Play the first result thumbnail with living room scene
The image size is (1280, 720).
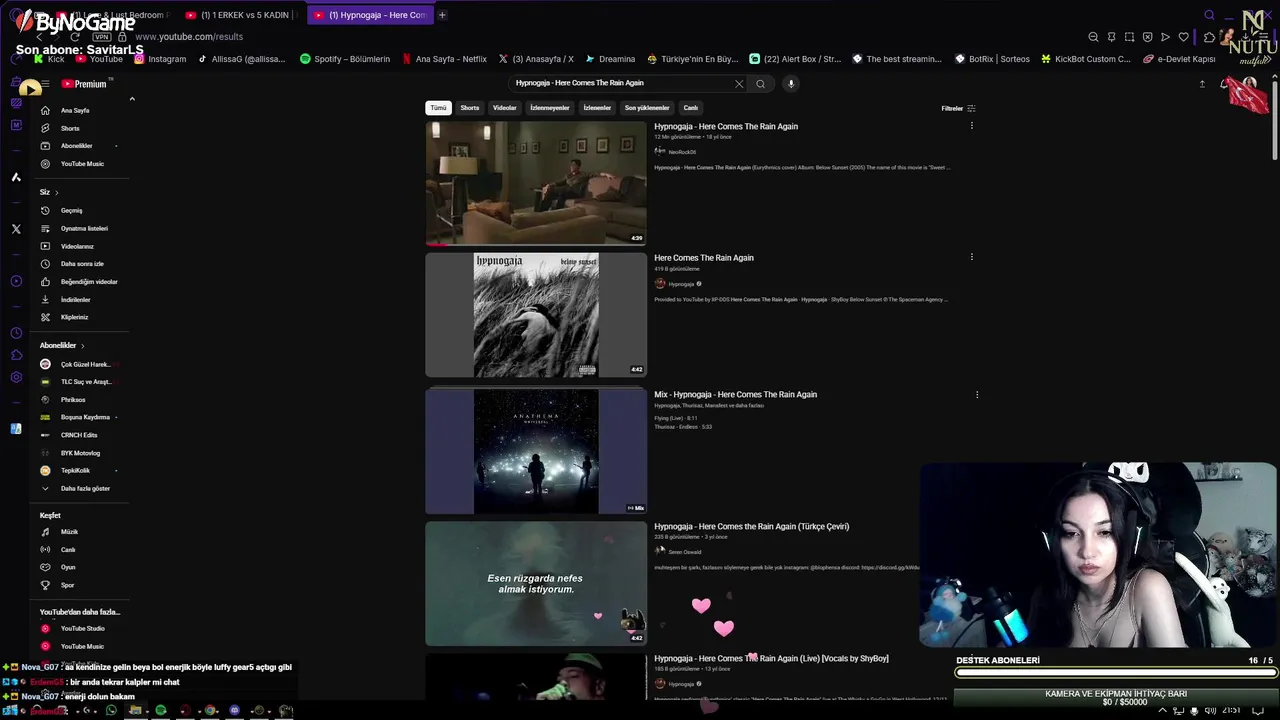pyautogui.click(x=536, y=183)
